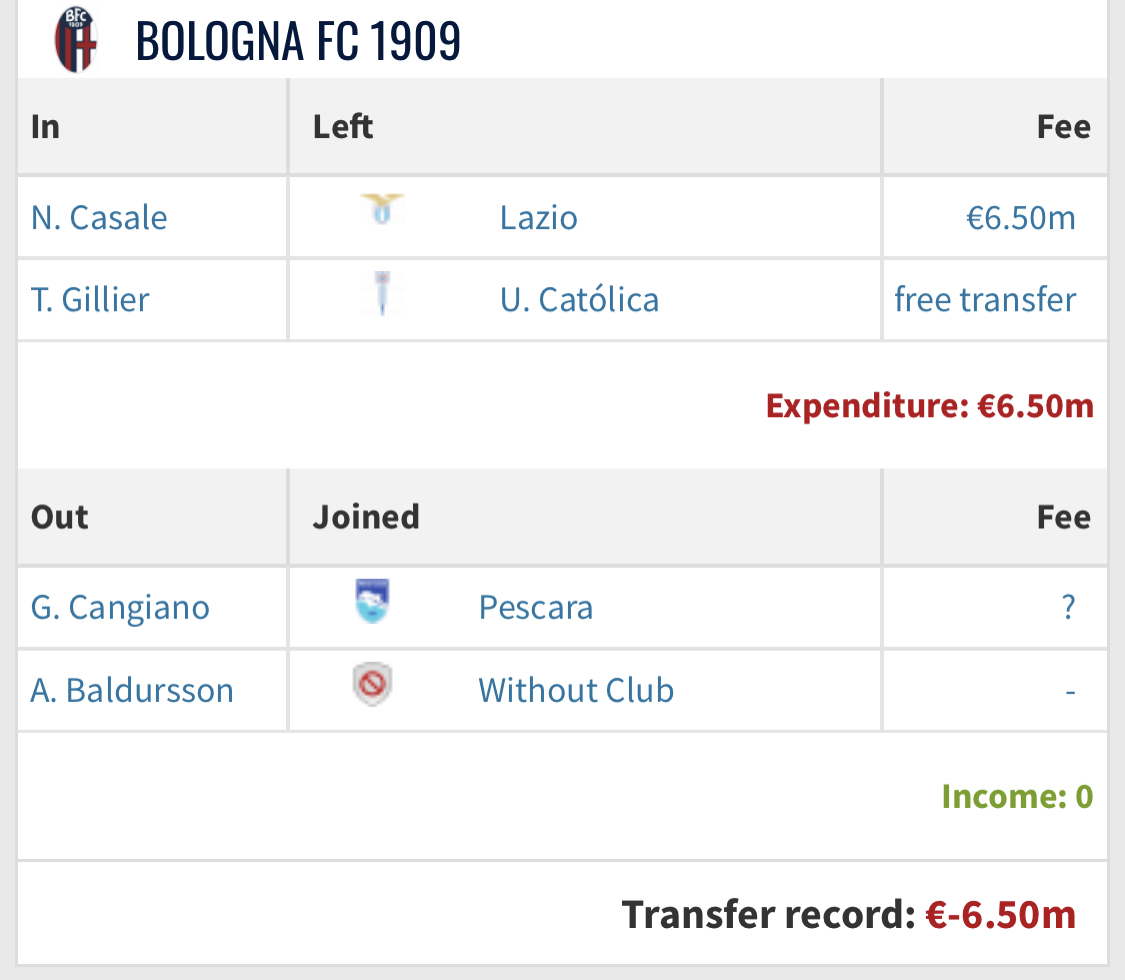
Task: Click the question mark fee for Cangiano
Action: click(1068, 608)
